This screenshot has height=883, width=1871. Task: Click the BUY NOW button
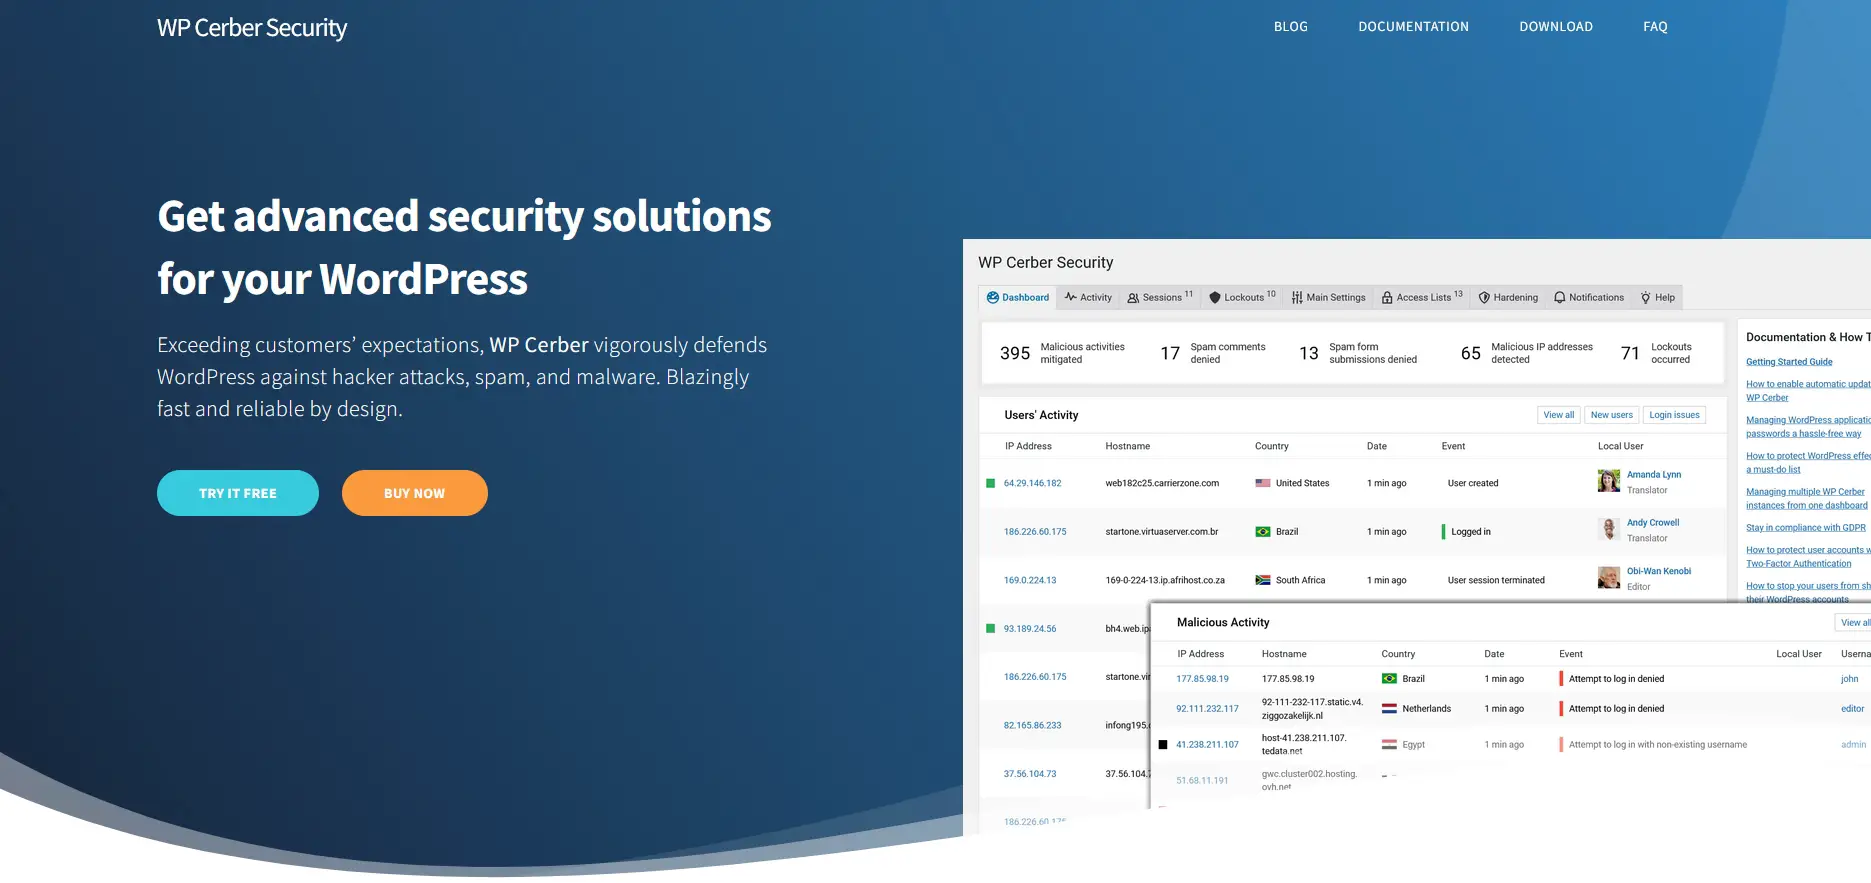tap(415, 493)
